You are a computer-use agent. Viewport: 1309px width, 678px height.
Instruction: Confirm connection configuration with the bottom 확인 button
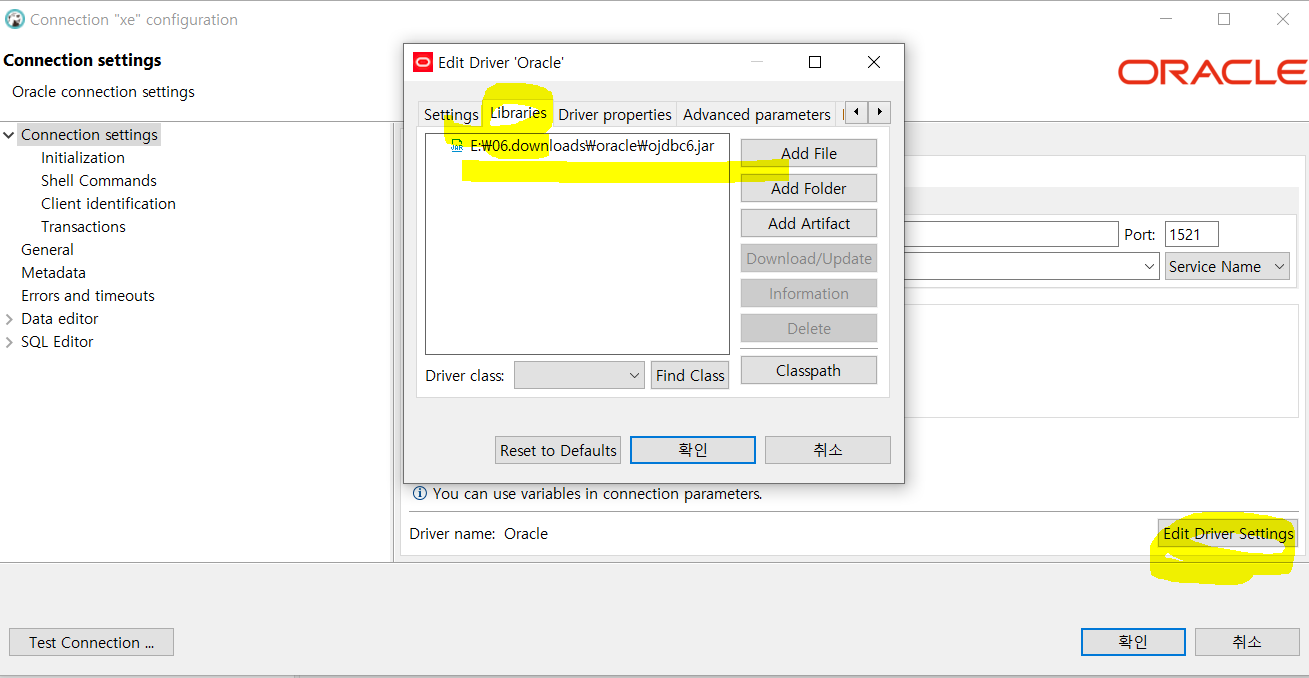tap(1133, 642)
